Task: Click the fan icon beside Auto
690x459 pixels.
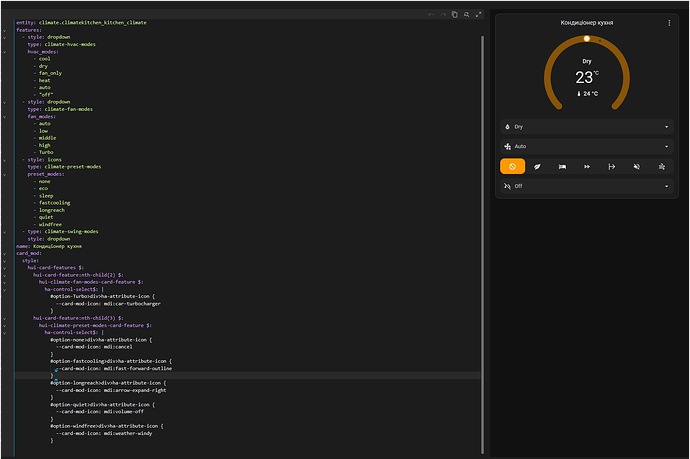Action: click(x=507, y=147)
